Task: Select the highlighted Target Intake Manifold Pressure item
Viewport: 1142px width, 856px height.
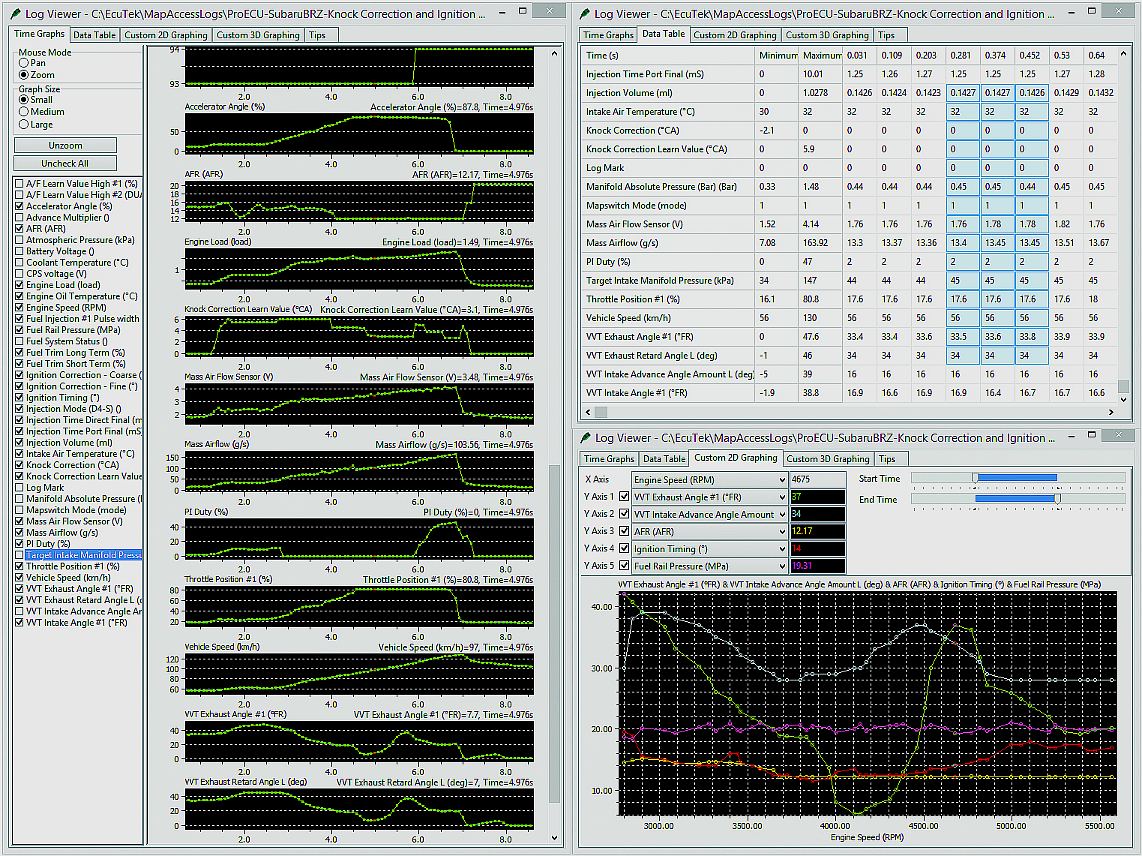Action: pos(84,555)
